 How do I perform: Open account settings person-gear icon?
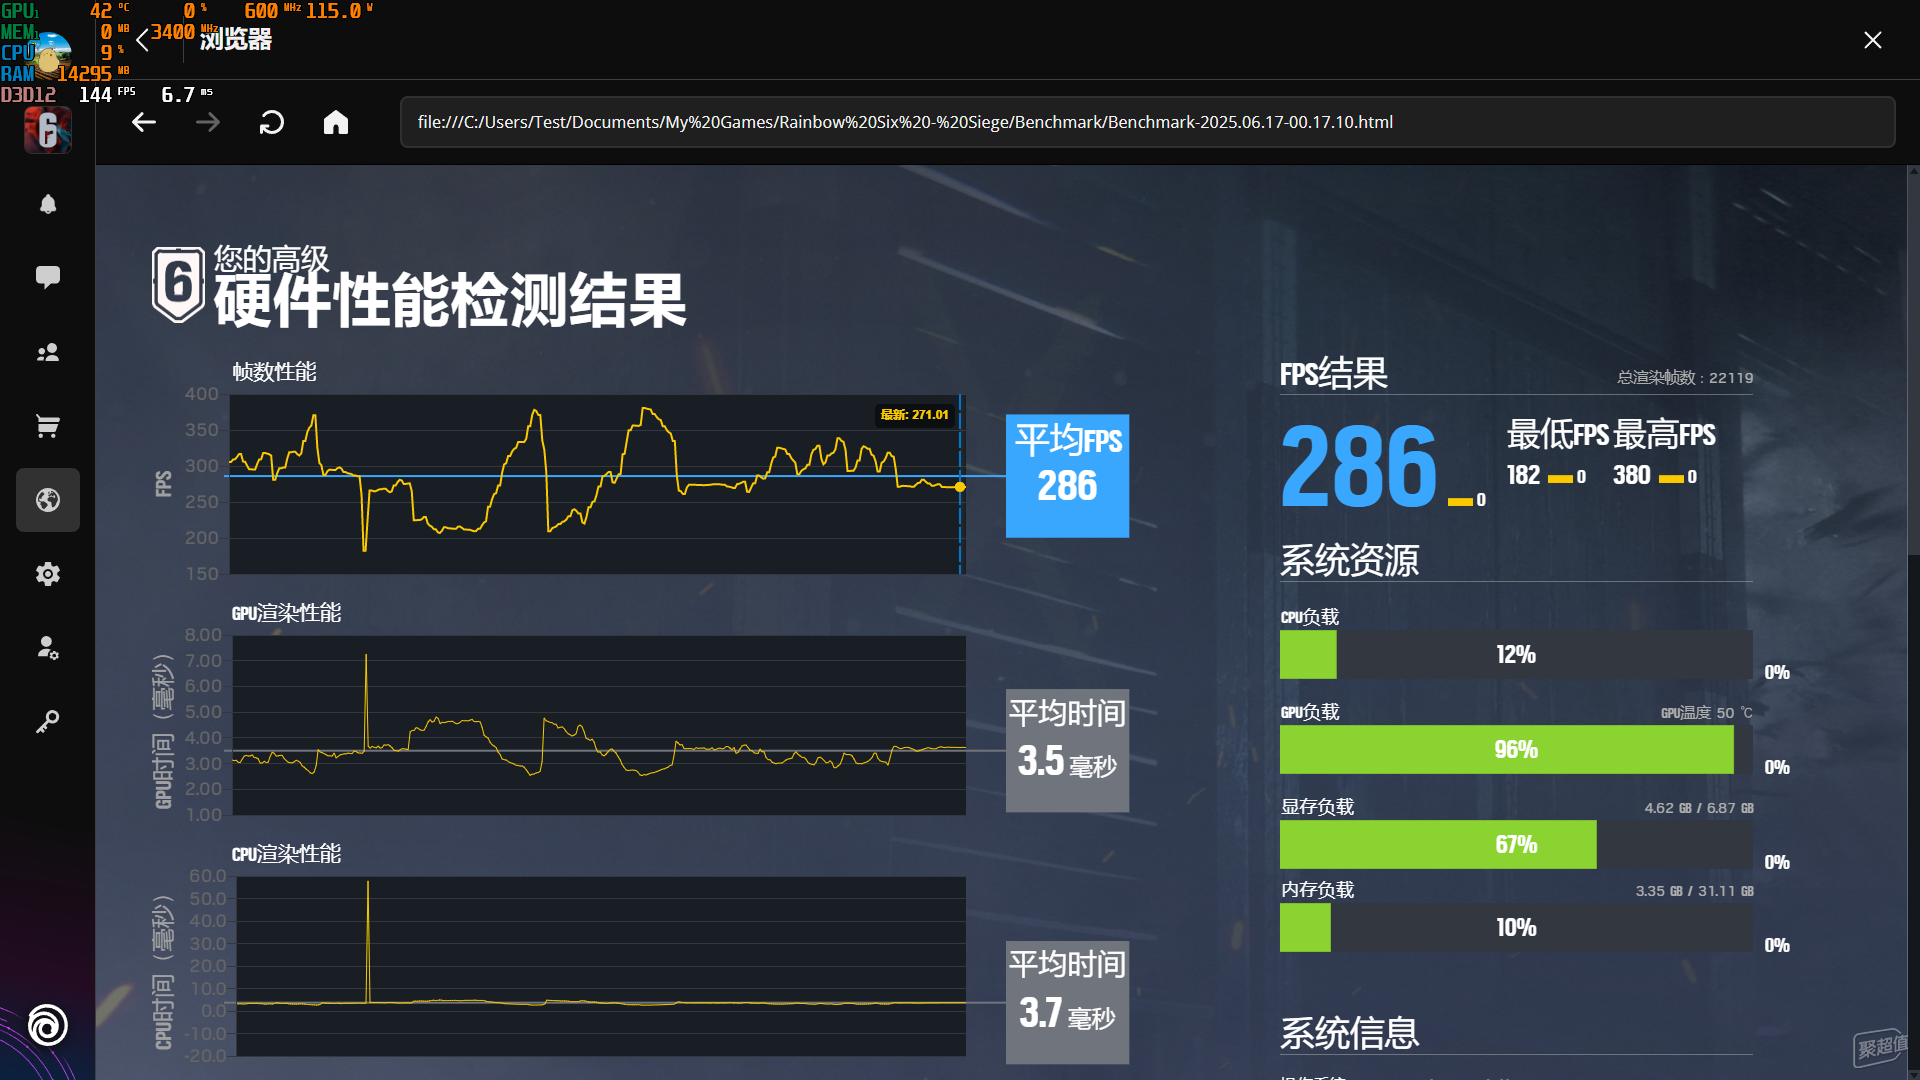[x=48, y=648]
